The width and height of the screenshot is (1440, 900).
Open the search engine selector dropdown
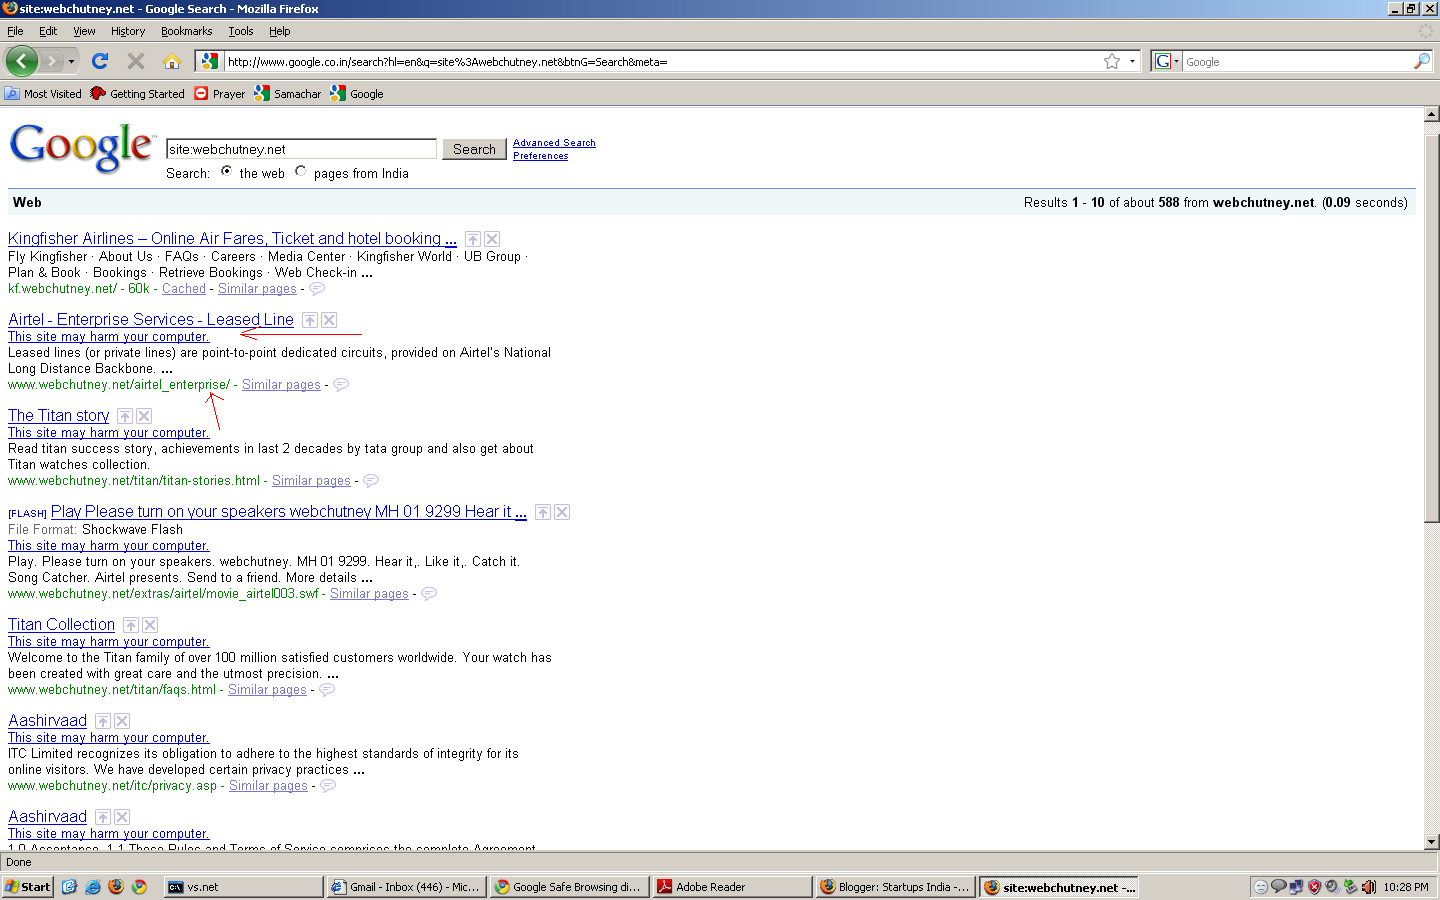pos(1177,61)
